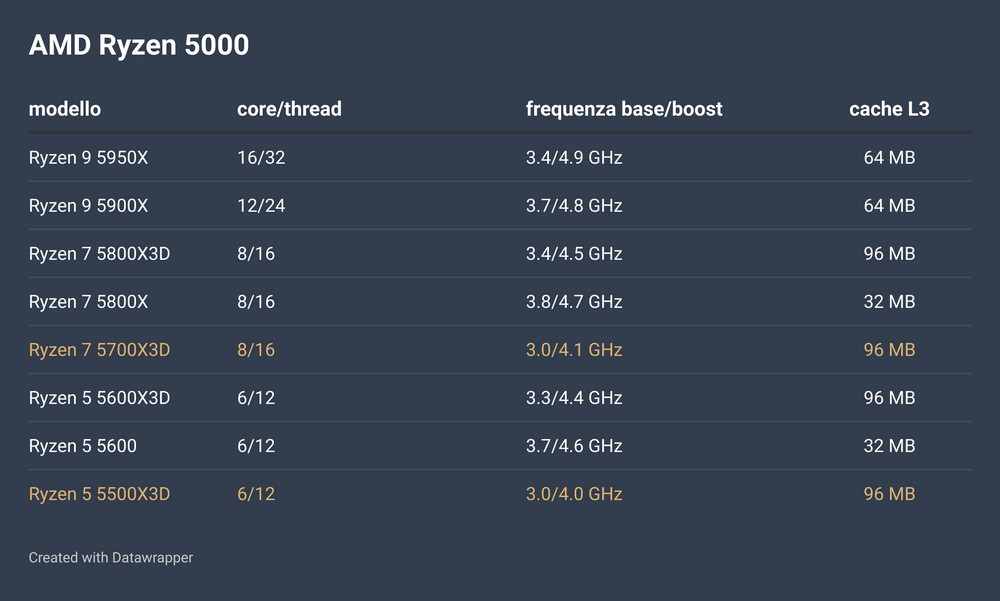Image resolution: width=1000 pixels, height=601 pixels.
Task: Click the "Created with Datawrapper" credit link
Action: [x=110, y=557]
